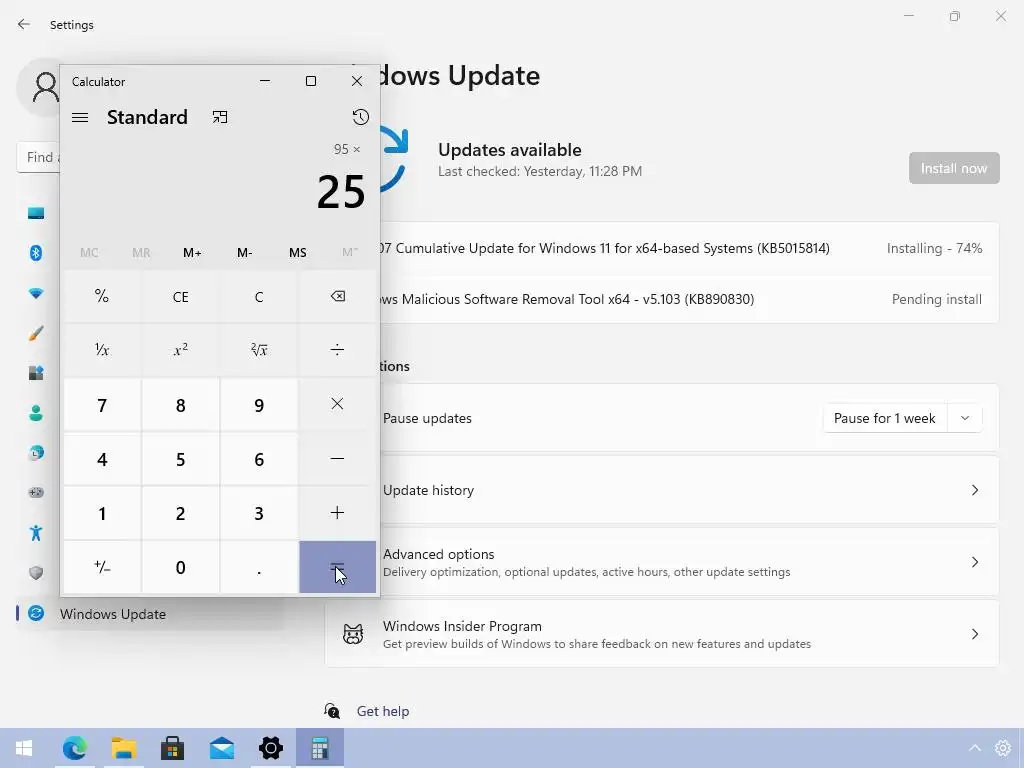Click the backspace key in Calculator

click(x=337, y=296)
